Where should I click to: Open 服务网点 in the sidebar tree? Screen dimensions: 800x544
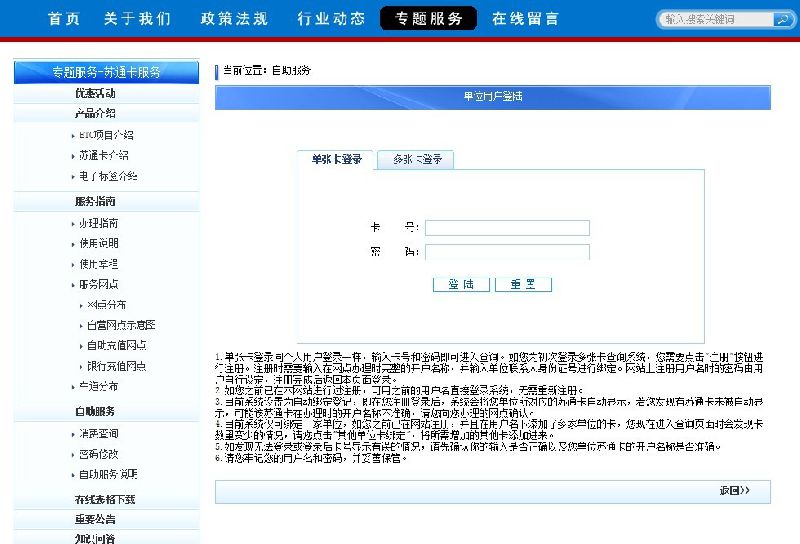pyautogui.click(x=99, y=284)
